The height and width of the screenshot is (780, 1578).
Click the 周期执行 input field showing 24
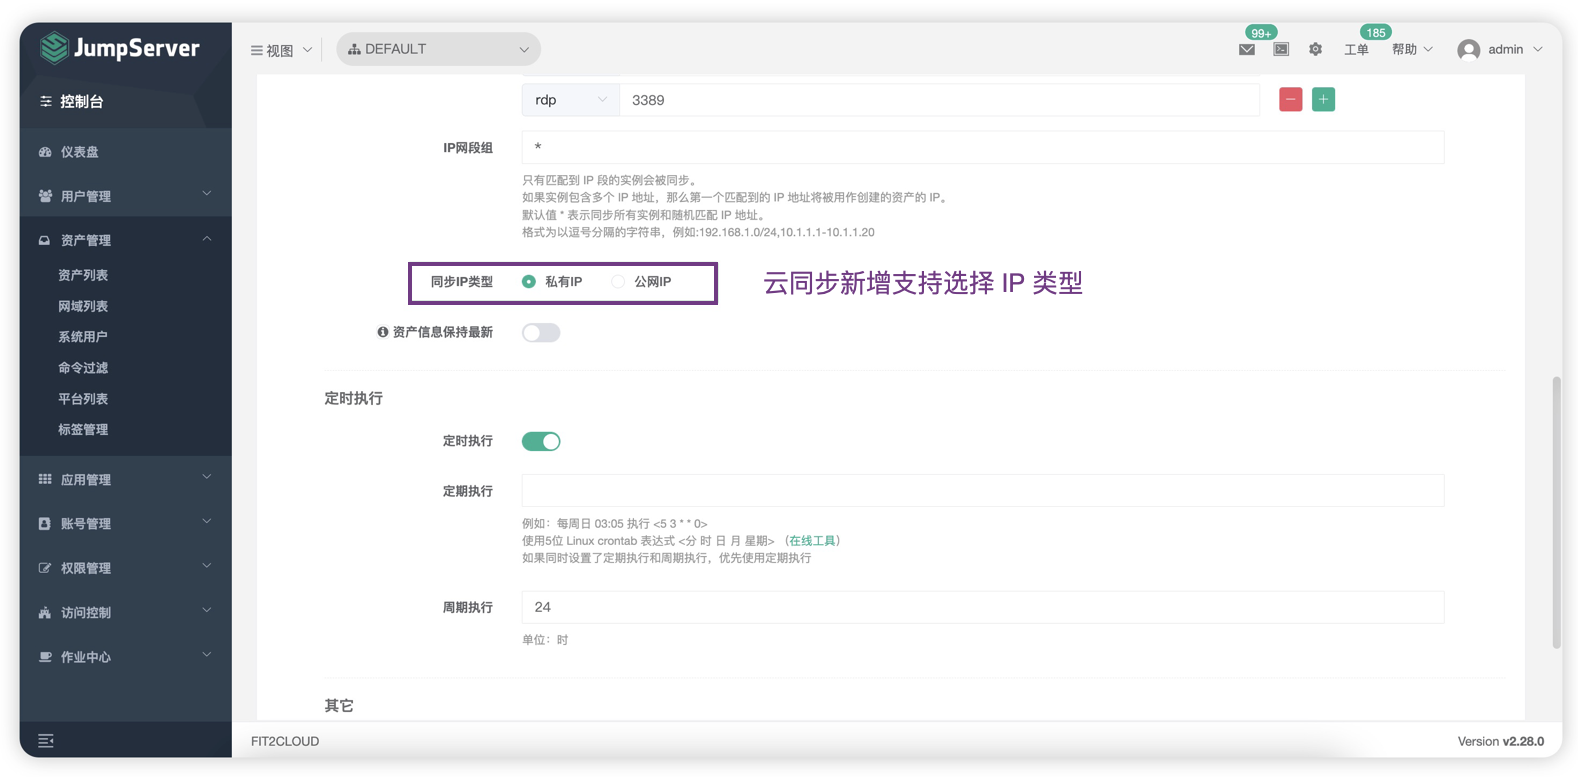(x=983, y=607)
